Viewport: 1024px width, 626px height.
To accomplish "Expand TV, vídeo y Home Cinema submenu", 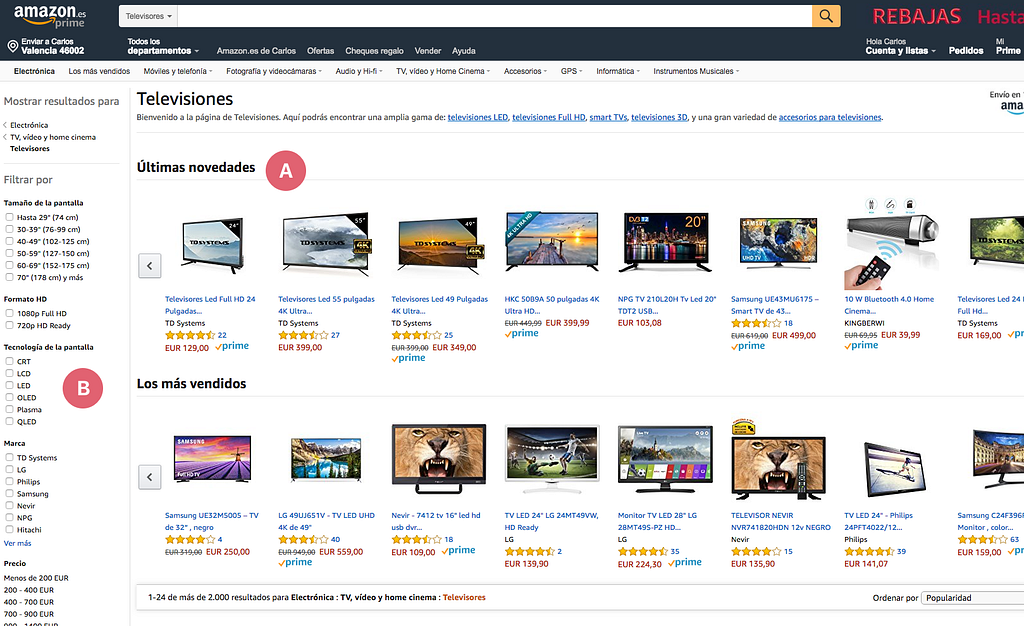I will tap(443, 71).
